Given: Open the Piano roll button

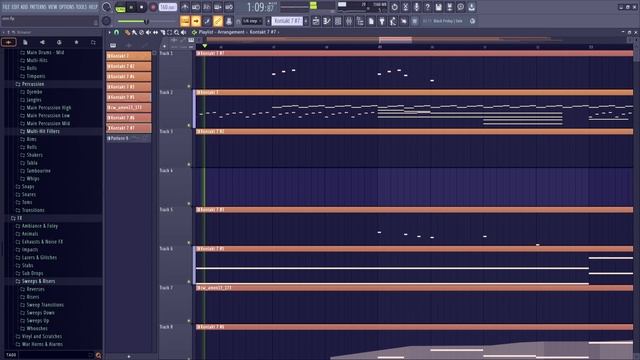Looking at the screenshot, I should click(327, 21).
